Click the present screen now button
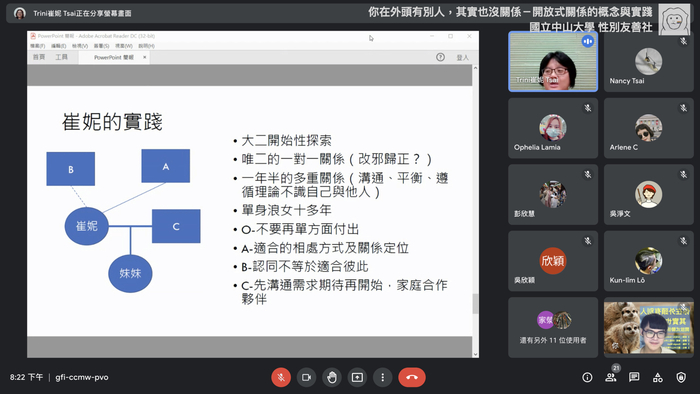The width and height of the screenshot is (700, 394). [357, 377]
